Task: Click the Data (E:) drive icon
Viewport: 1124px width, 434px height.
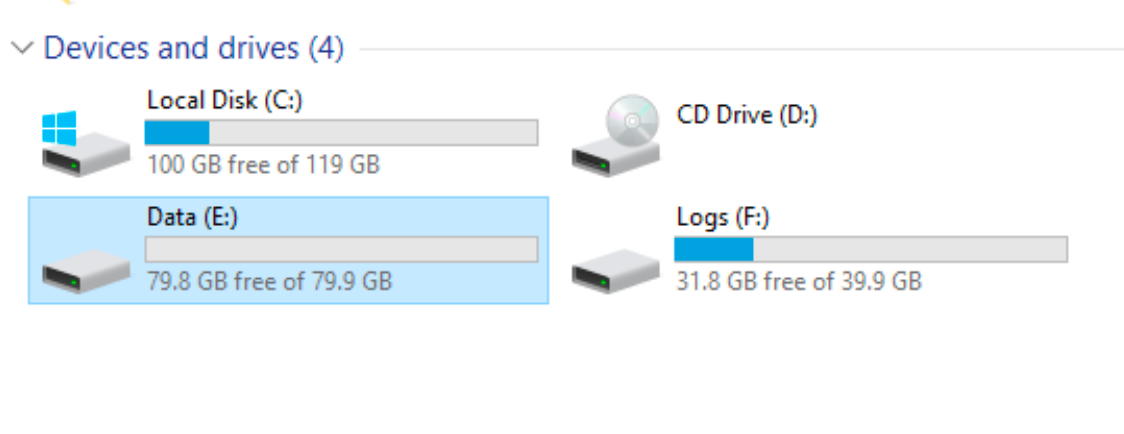Action: pos(86,270)
